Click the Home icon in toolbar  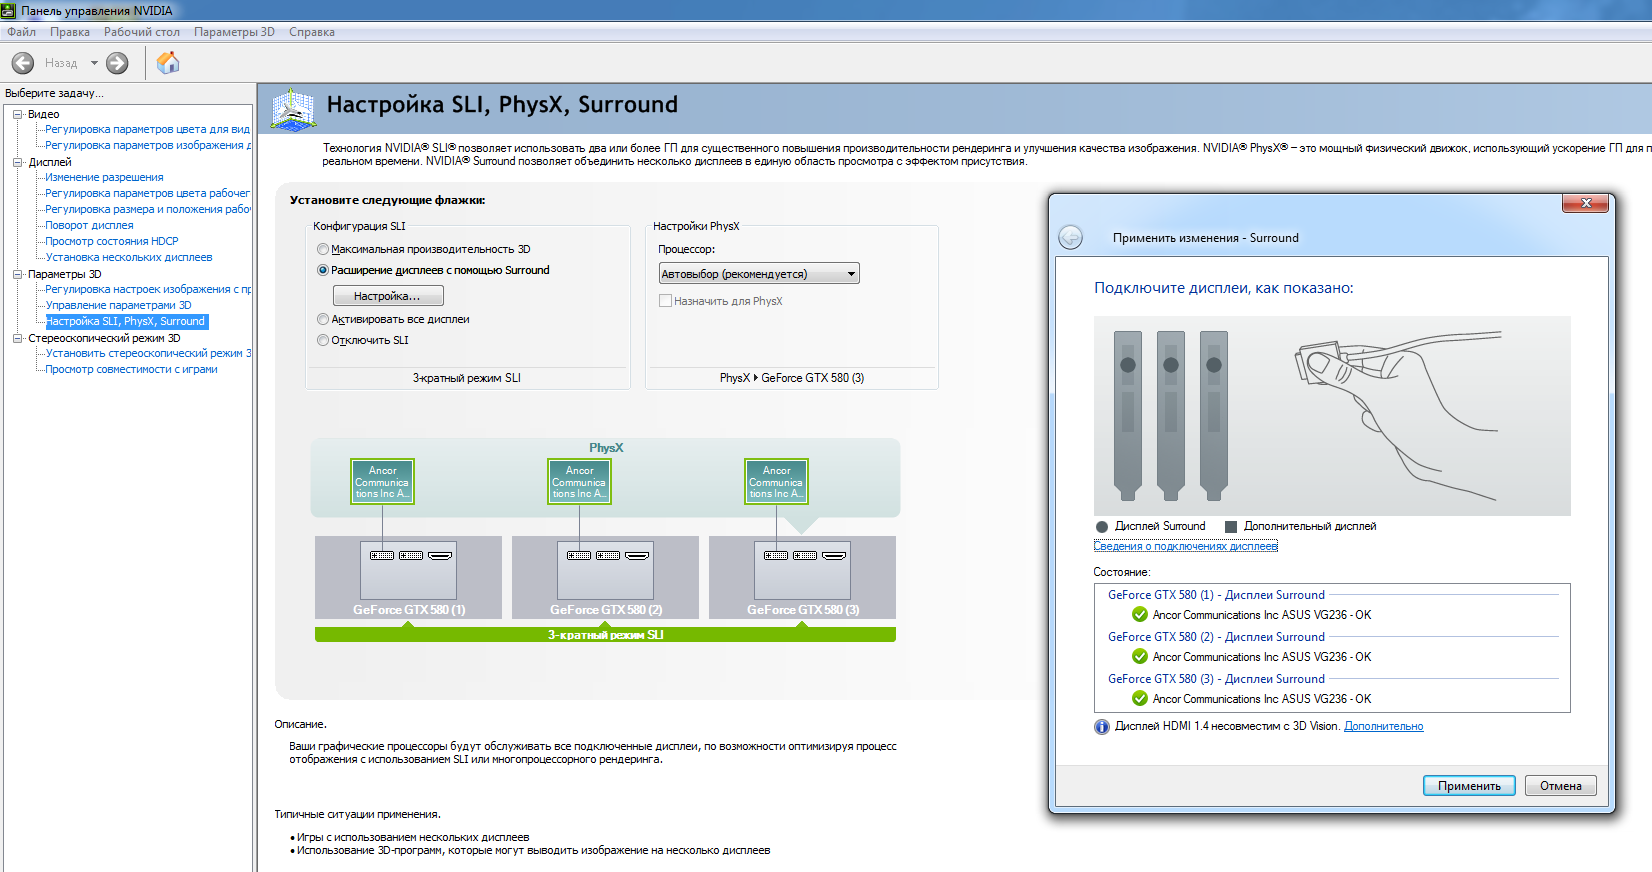tap(168, 63)
